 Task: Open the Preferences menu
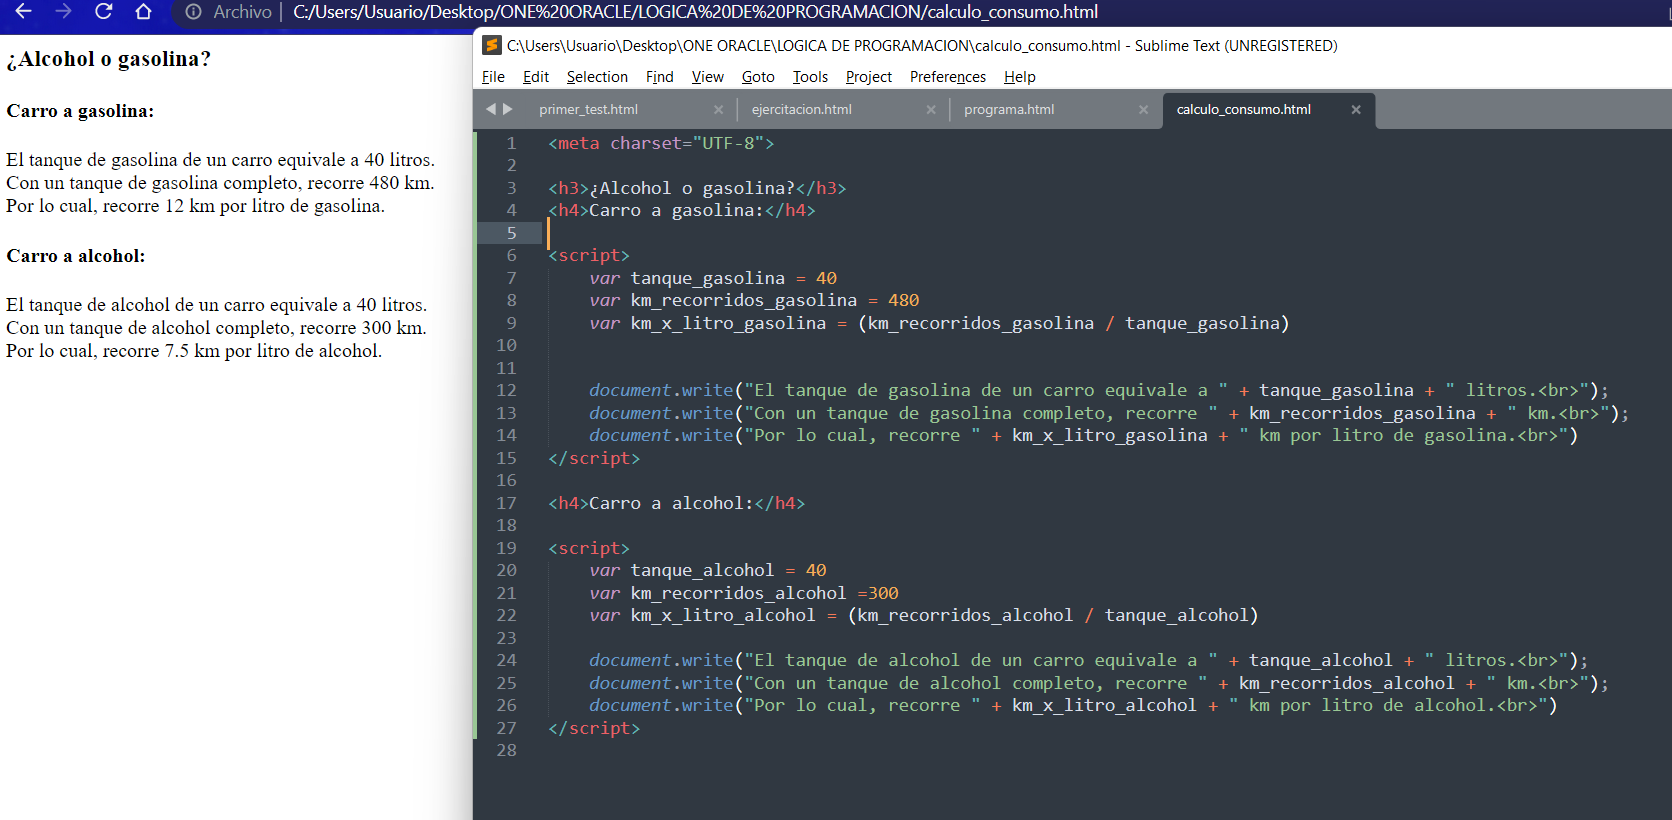tap(948, 77)
